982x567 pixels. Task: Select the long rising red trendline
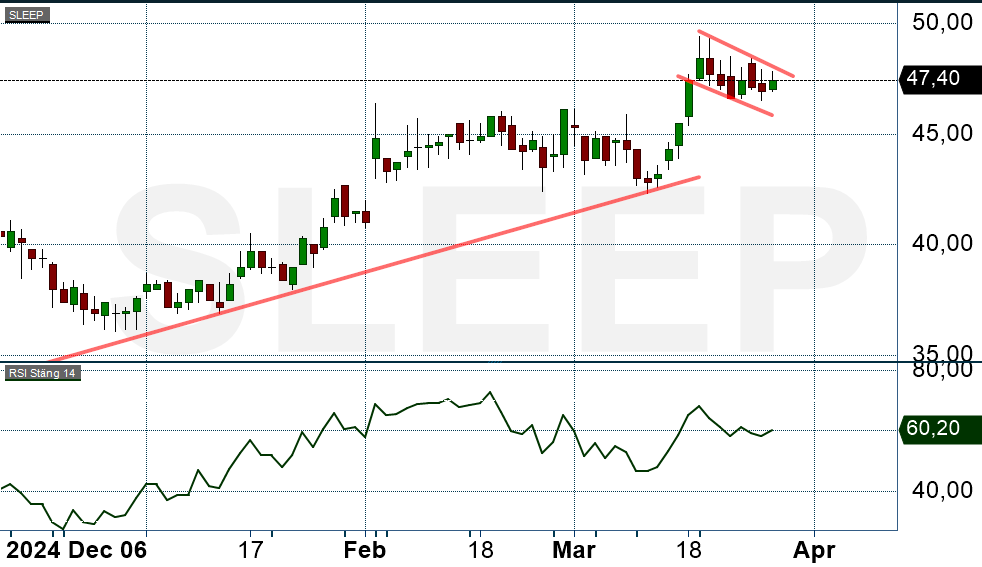(x=376, y=269)
